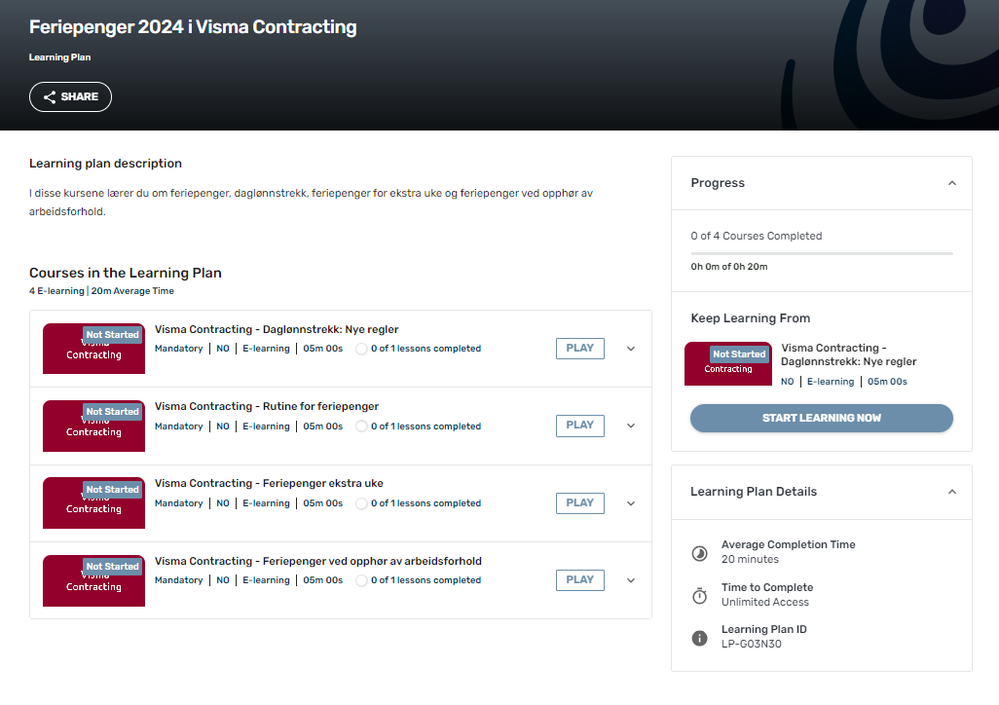Viewport: 999px width, 705px height.
Task: Expand the Feriepenger ekstra uke course row
Action: click(x=631, y=504)
